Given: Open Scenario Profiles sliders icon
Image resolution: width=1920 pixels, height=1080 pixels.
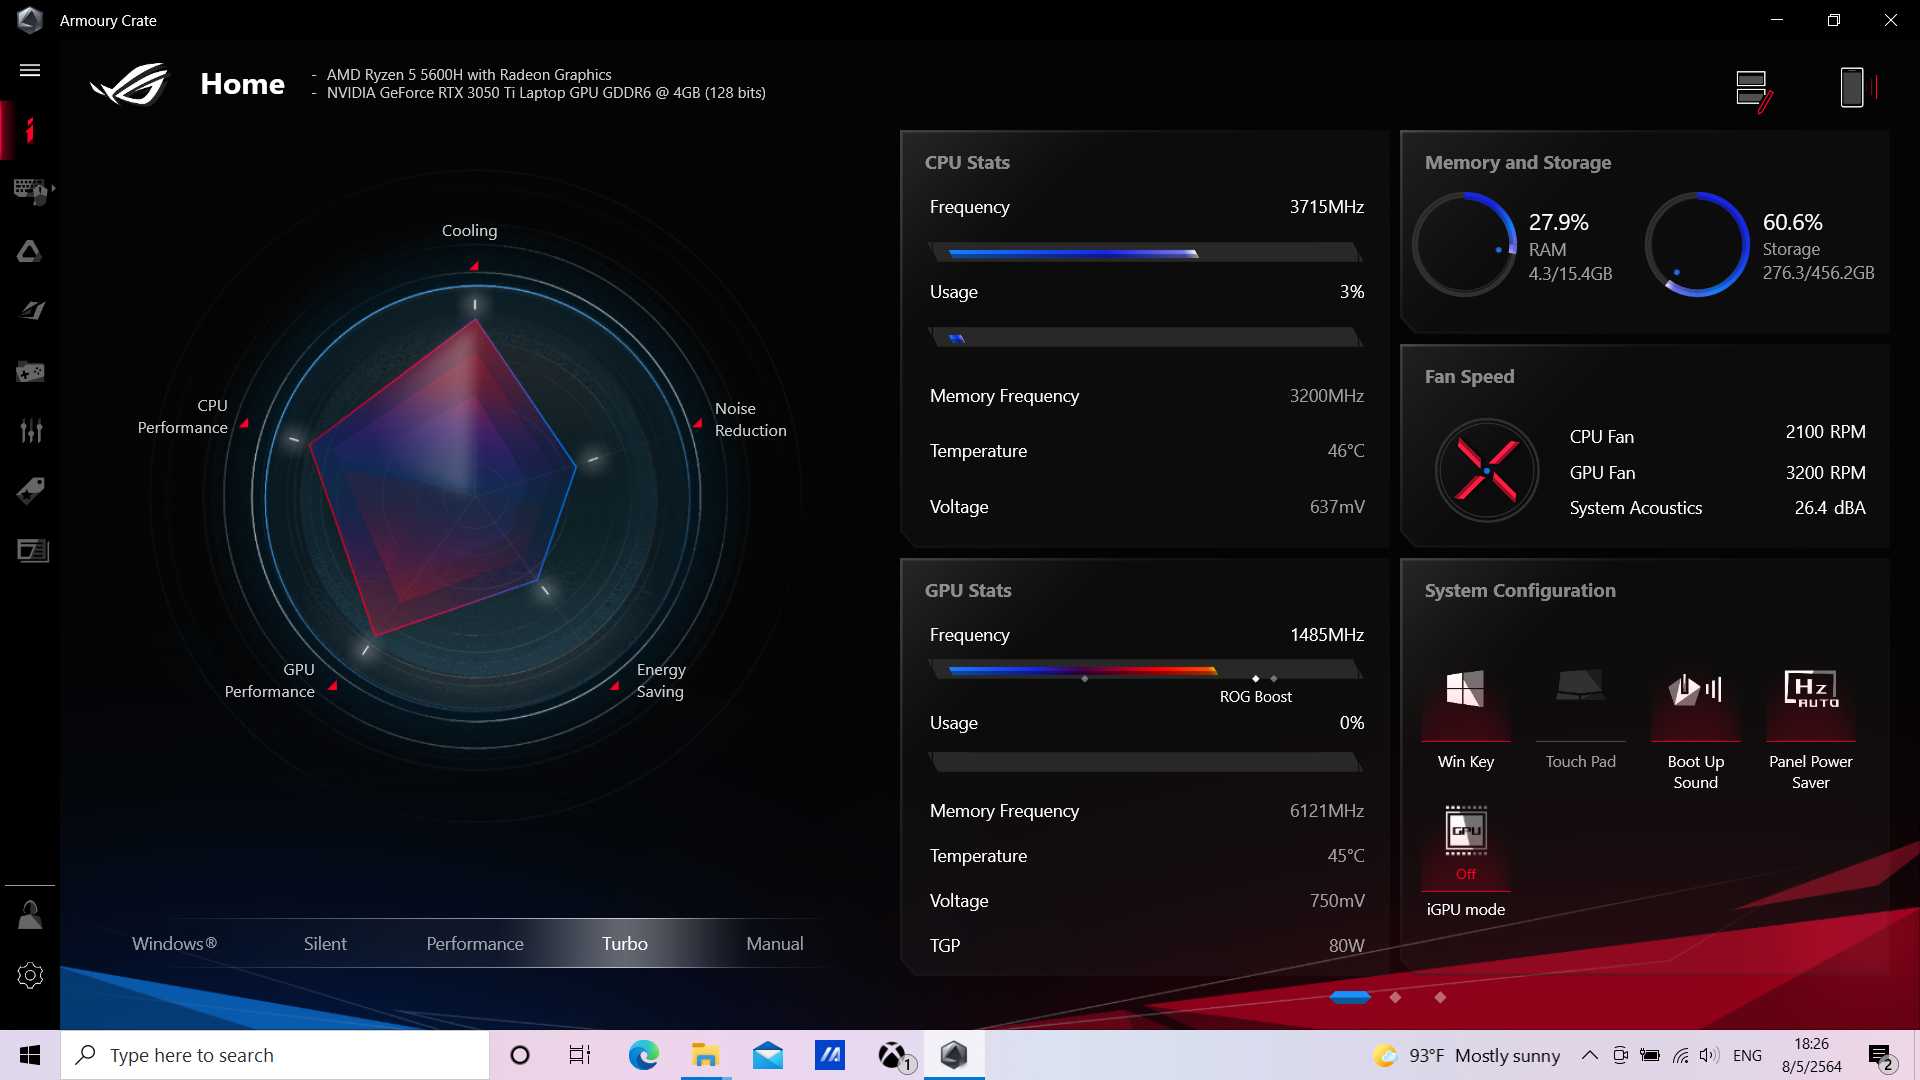Looking at the screenshot, I should point(31,431).
